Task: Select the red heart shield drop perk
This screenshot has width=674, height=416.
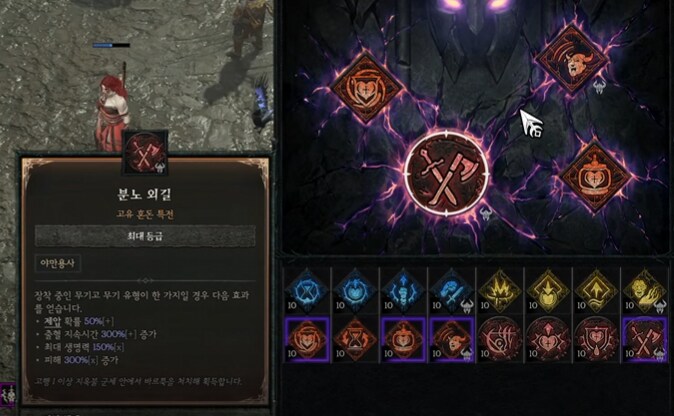Action: (x=597, y=340)
